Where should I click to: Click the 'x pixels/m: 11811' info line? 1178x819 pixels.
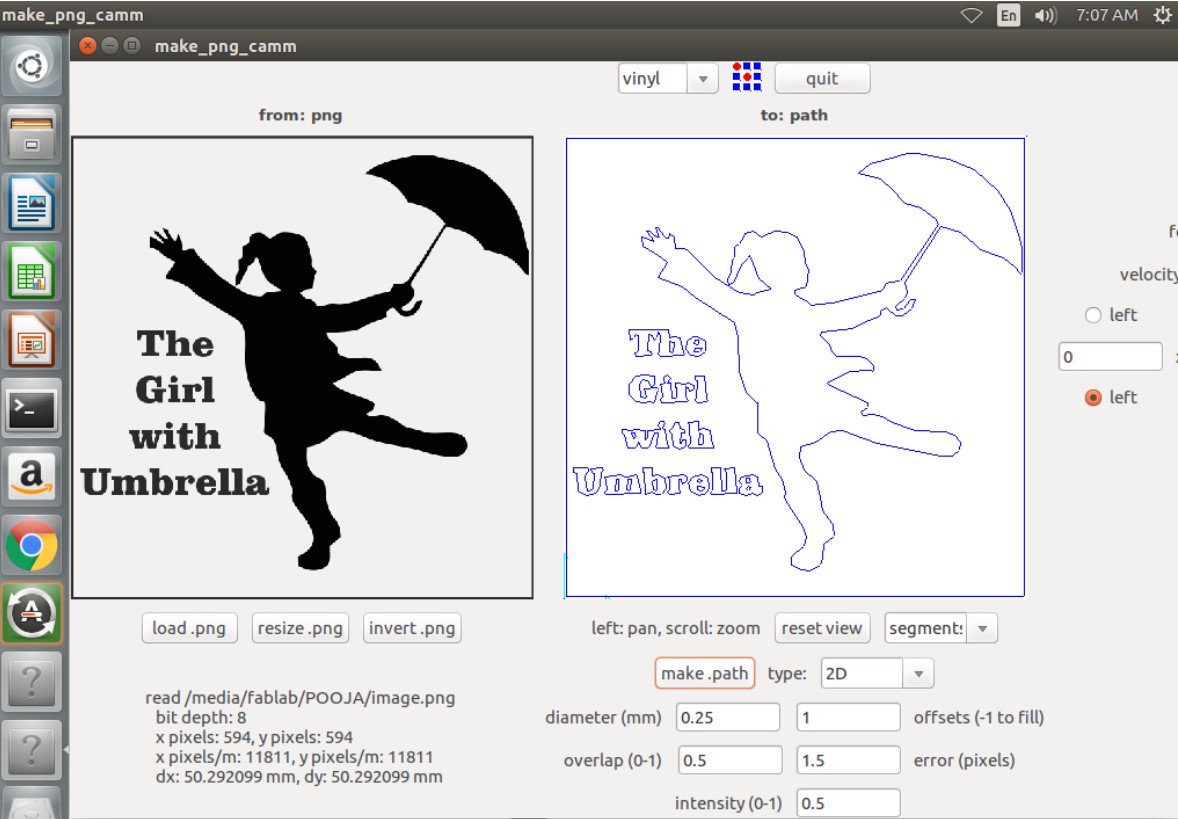[x=294, y=757]
